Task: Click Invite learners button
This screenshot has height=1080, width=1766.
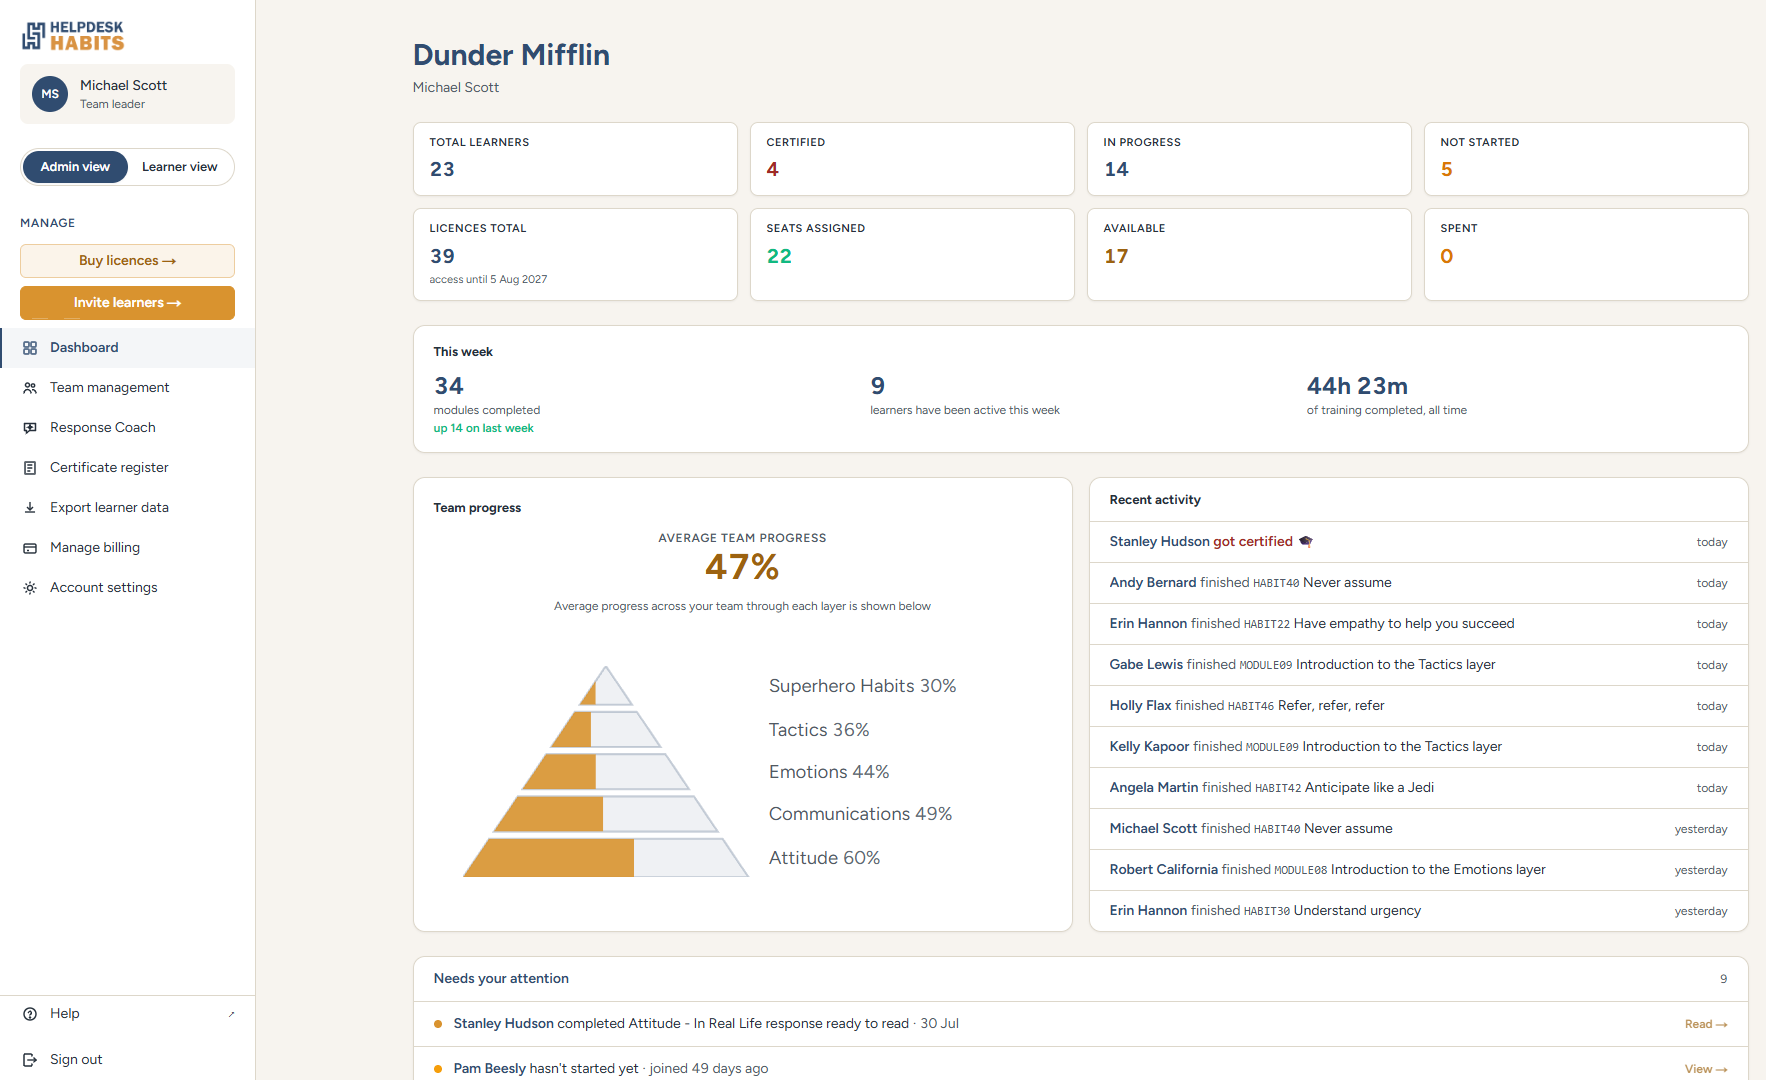Action: [127, 303]
